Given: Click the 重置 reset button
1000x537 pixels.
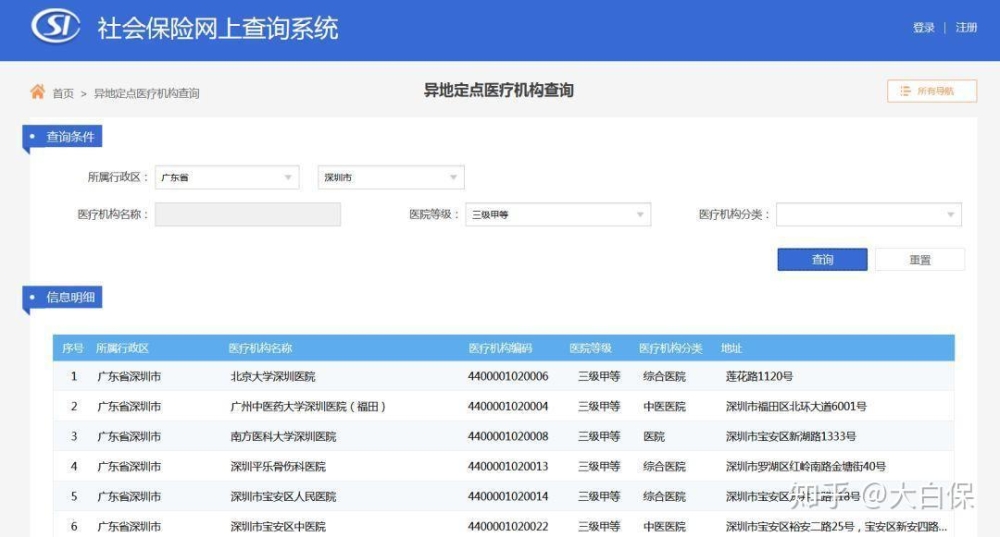Looking at the screenshot, I should tap(920, 260).
